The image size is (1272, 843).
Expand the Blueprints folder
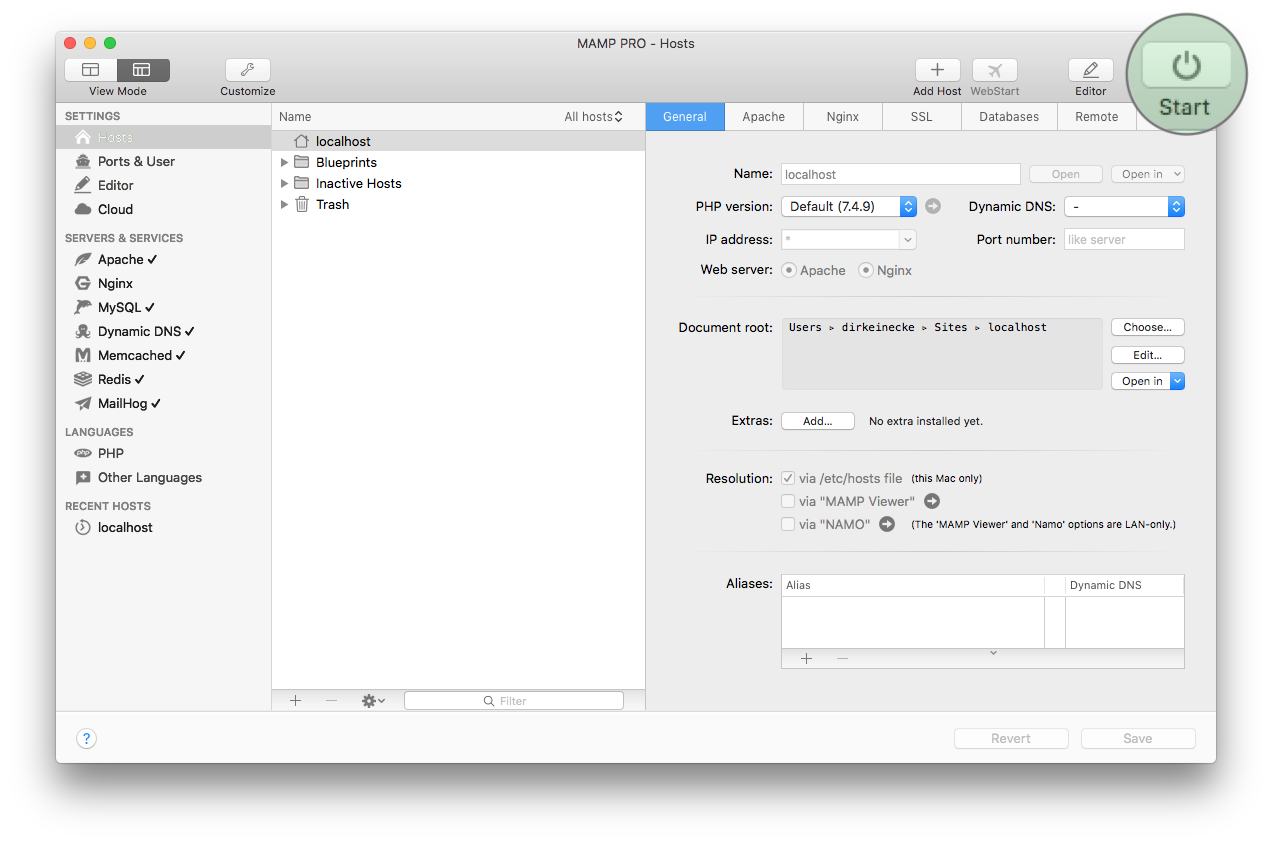284,162
